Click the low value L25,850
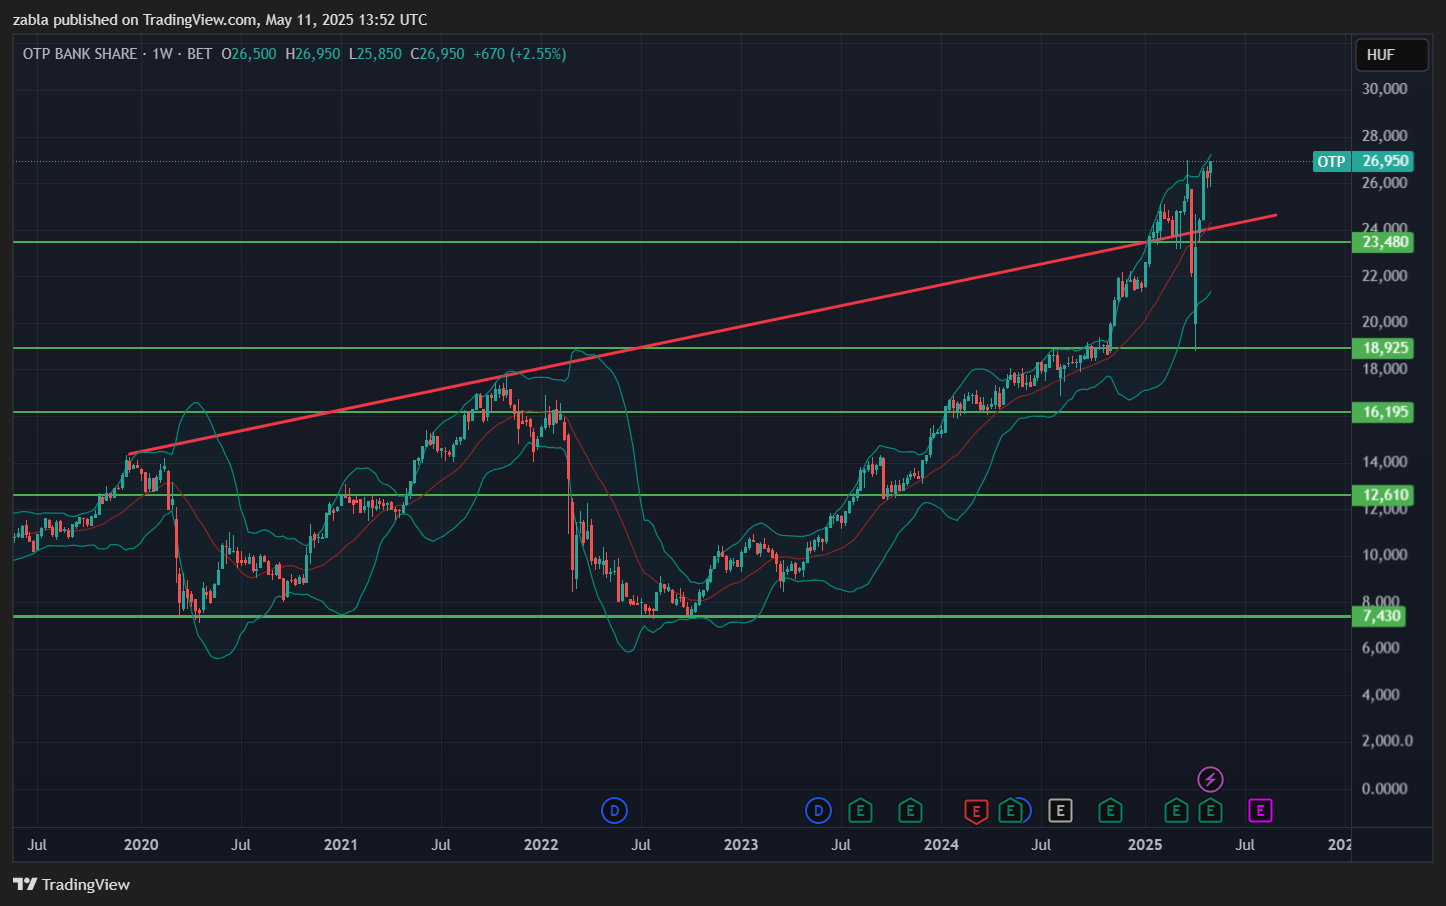Viewport: 1446px width, 906px height. point(375,54)
